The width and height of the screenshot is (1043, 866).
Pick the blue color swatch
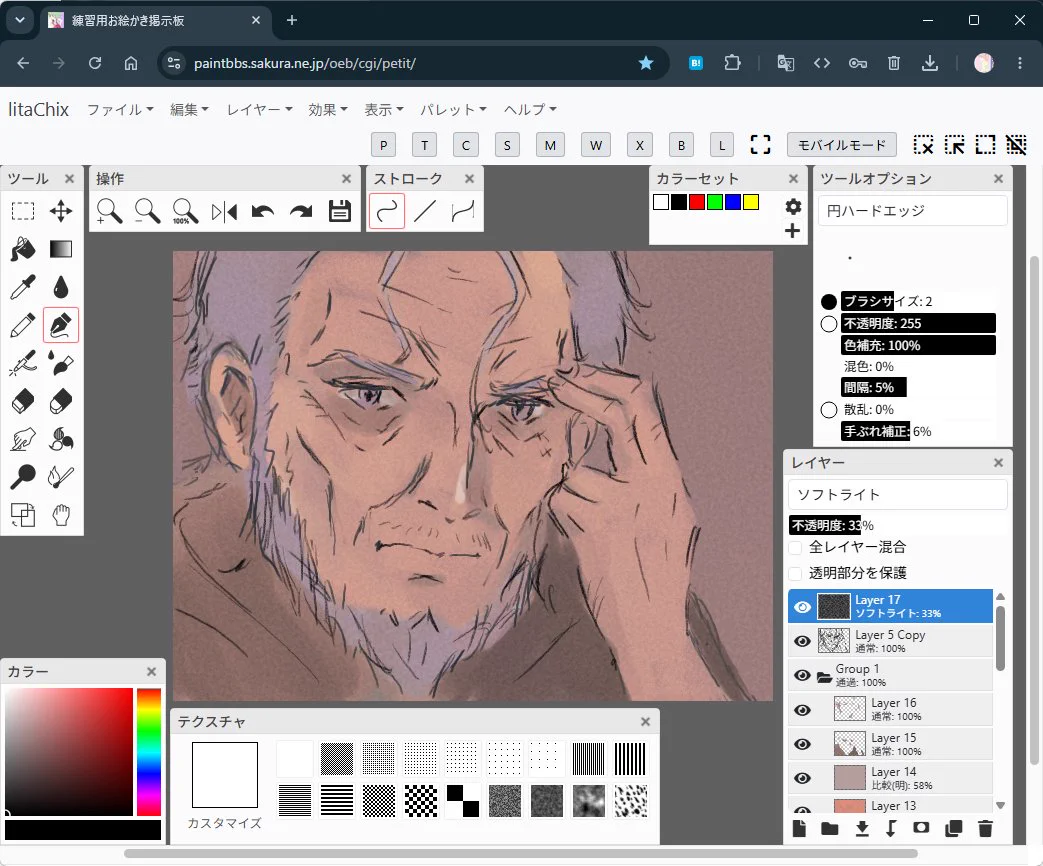coord(732,202)
